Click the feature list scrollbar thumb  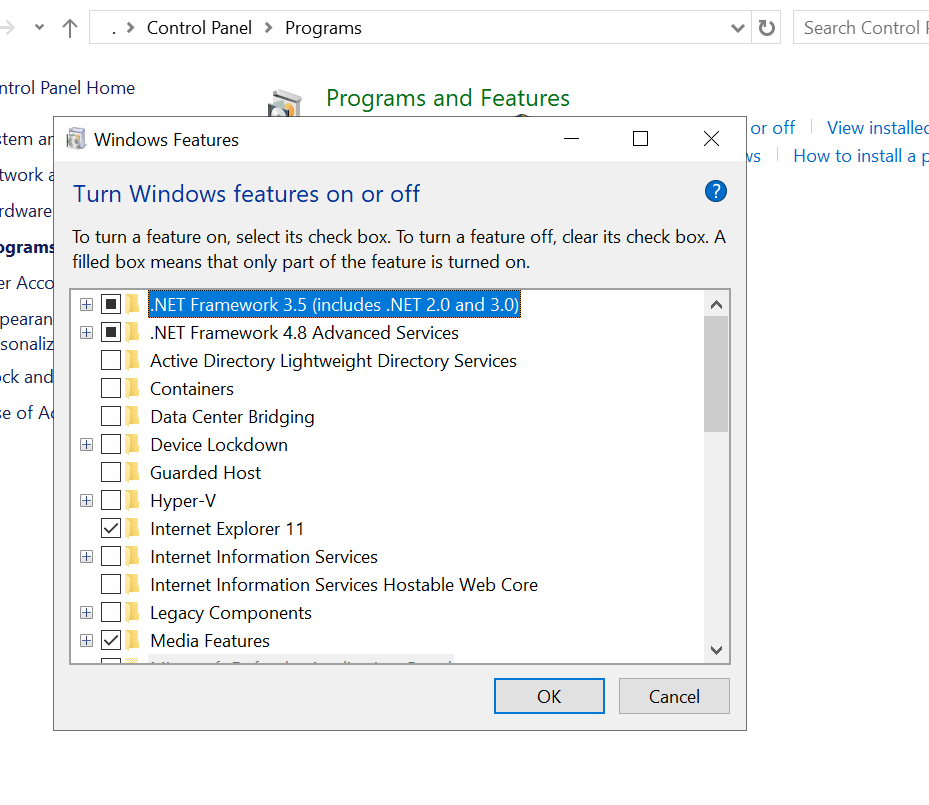(716, 374)
